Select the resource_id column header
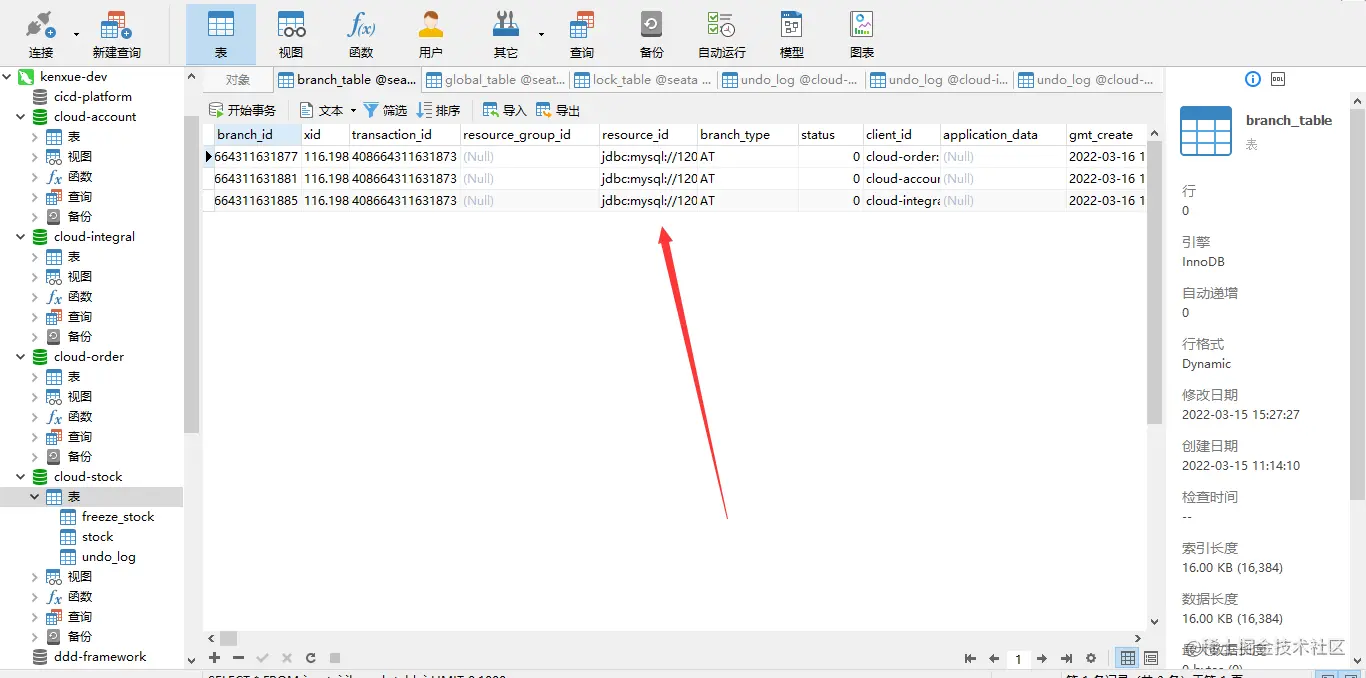Image resolution: width=1366 pixels, height=678 pixels. [647, 135]
